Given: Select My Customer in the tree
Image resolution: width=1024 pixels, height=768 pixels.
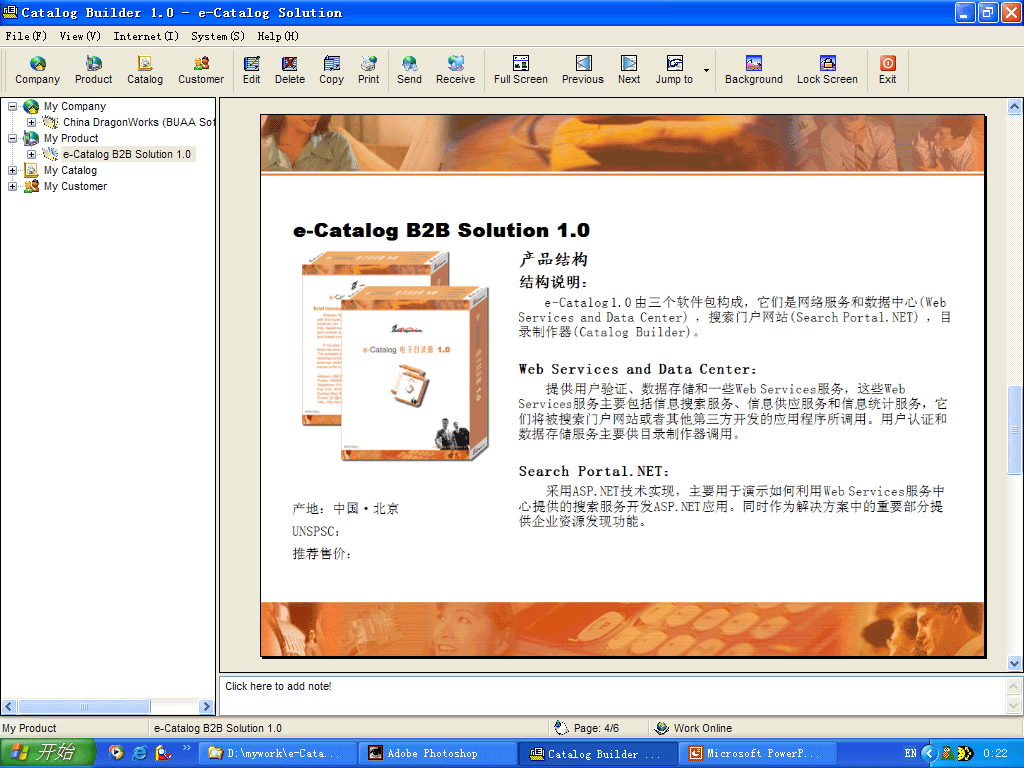Looking at the screenshot, I should pyautogui.click(x=75, y=186).
